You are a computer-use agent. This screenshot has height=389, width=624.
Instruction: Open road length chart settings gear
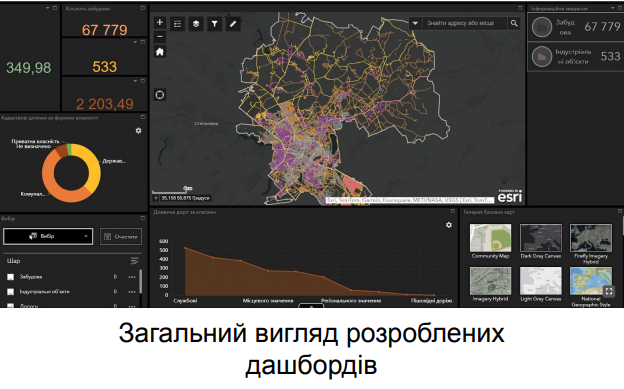point(449,225)
